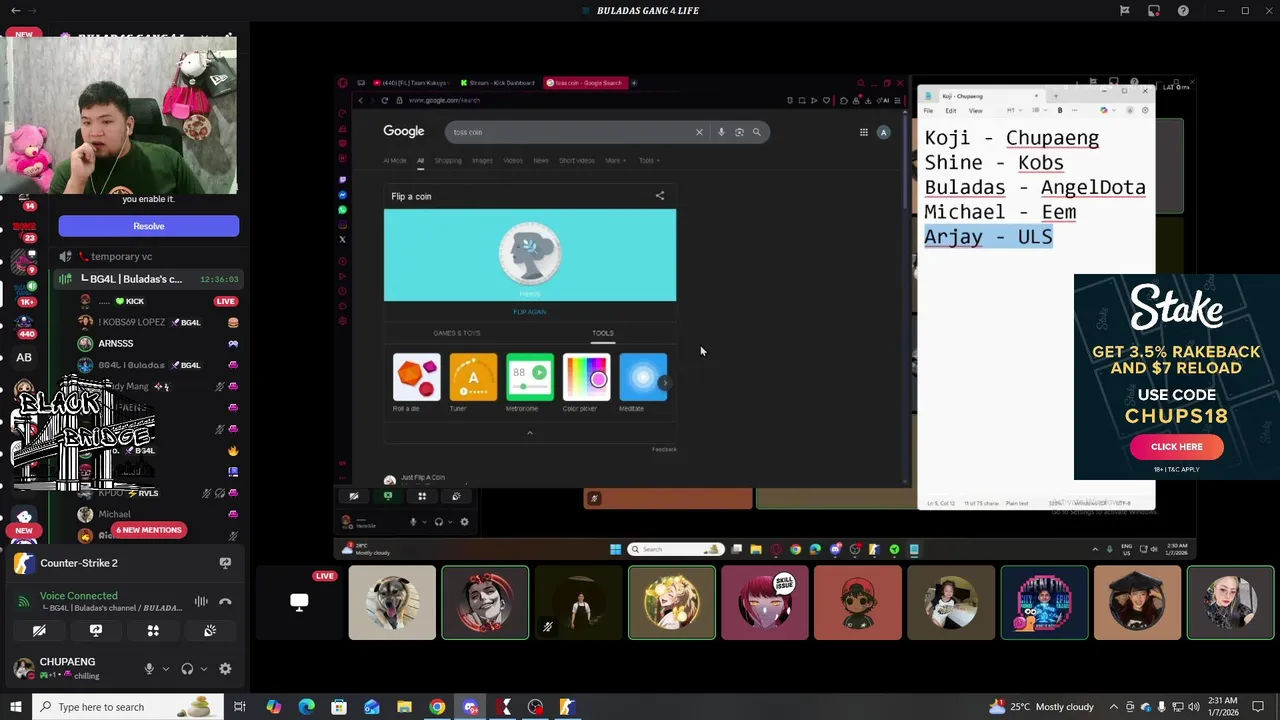Click the LIVE screen-share tile
Screen dimensions: 1280x720
tap(298, 603)
